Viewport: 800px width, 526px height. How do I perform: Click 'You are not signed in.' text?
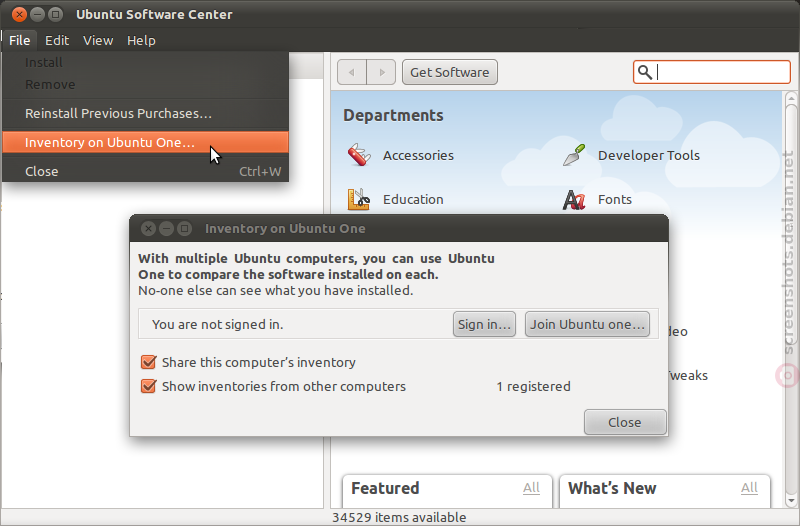click(217, 324)
